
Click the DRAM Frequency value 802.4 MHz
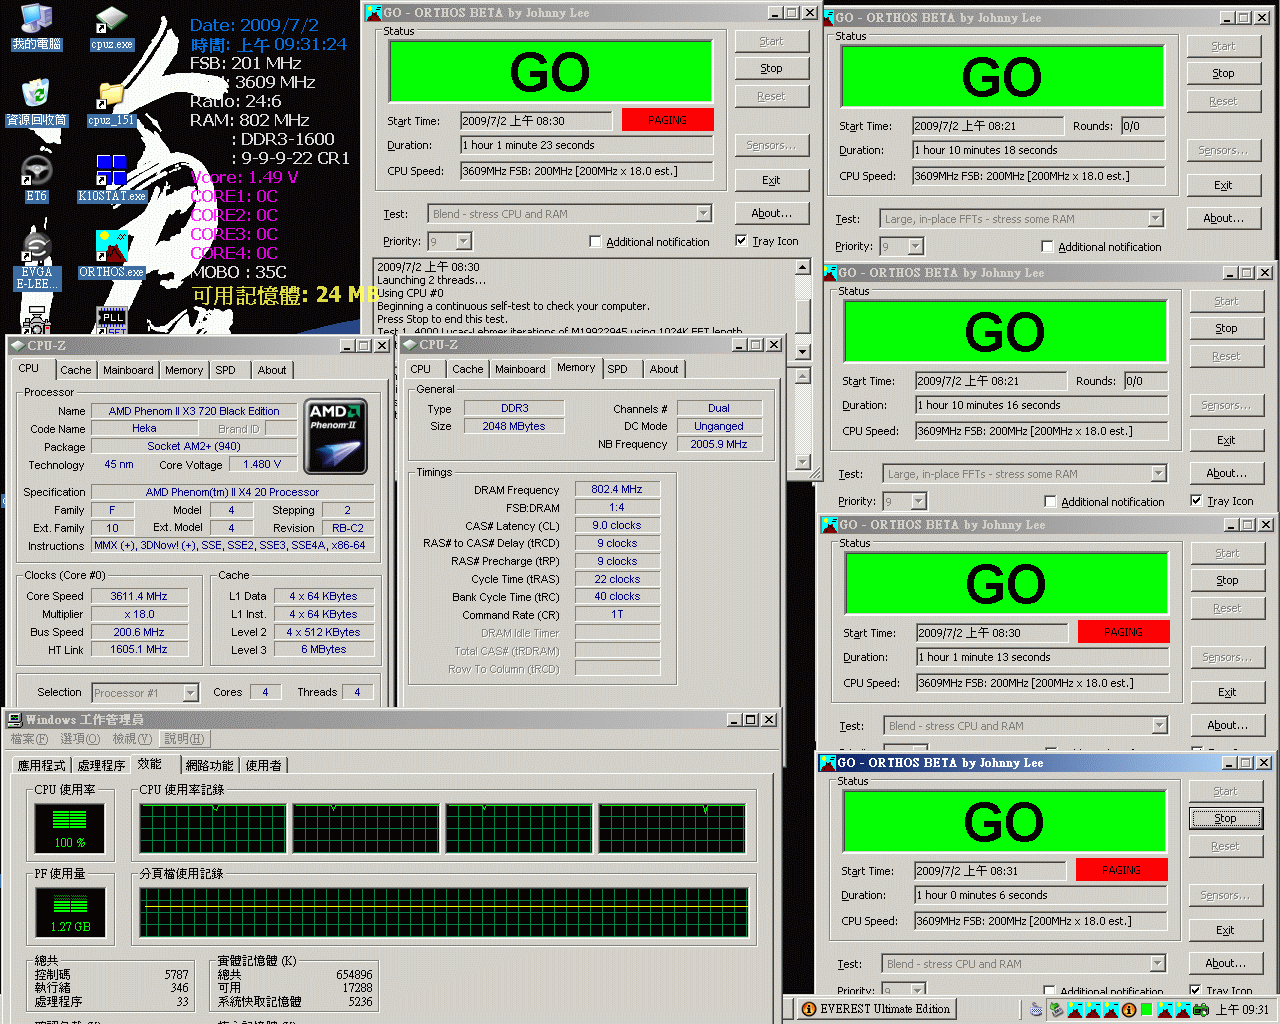pyautogui.click(x=617, y=490)
